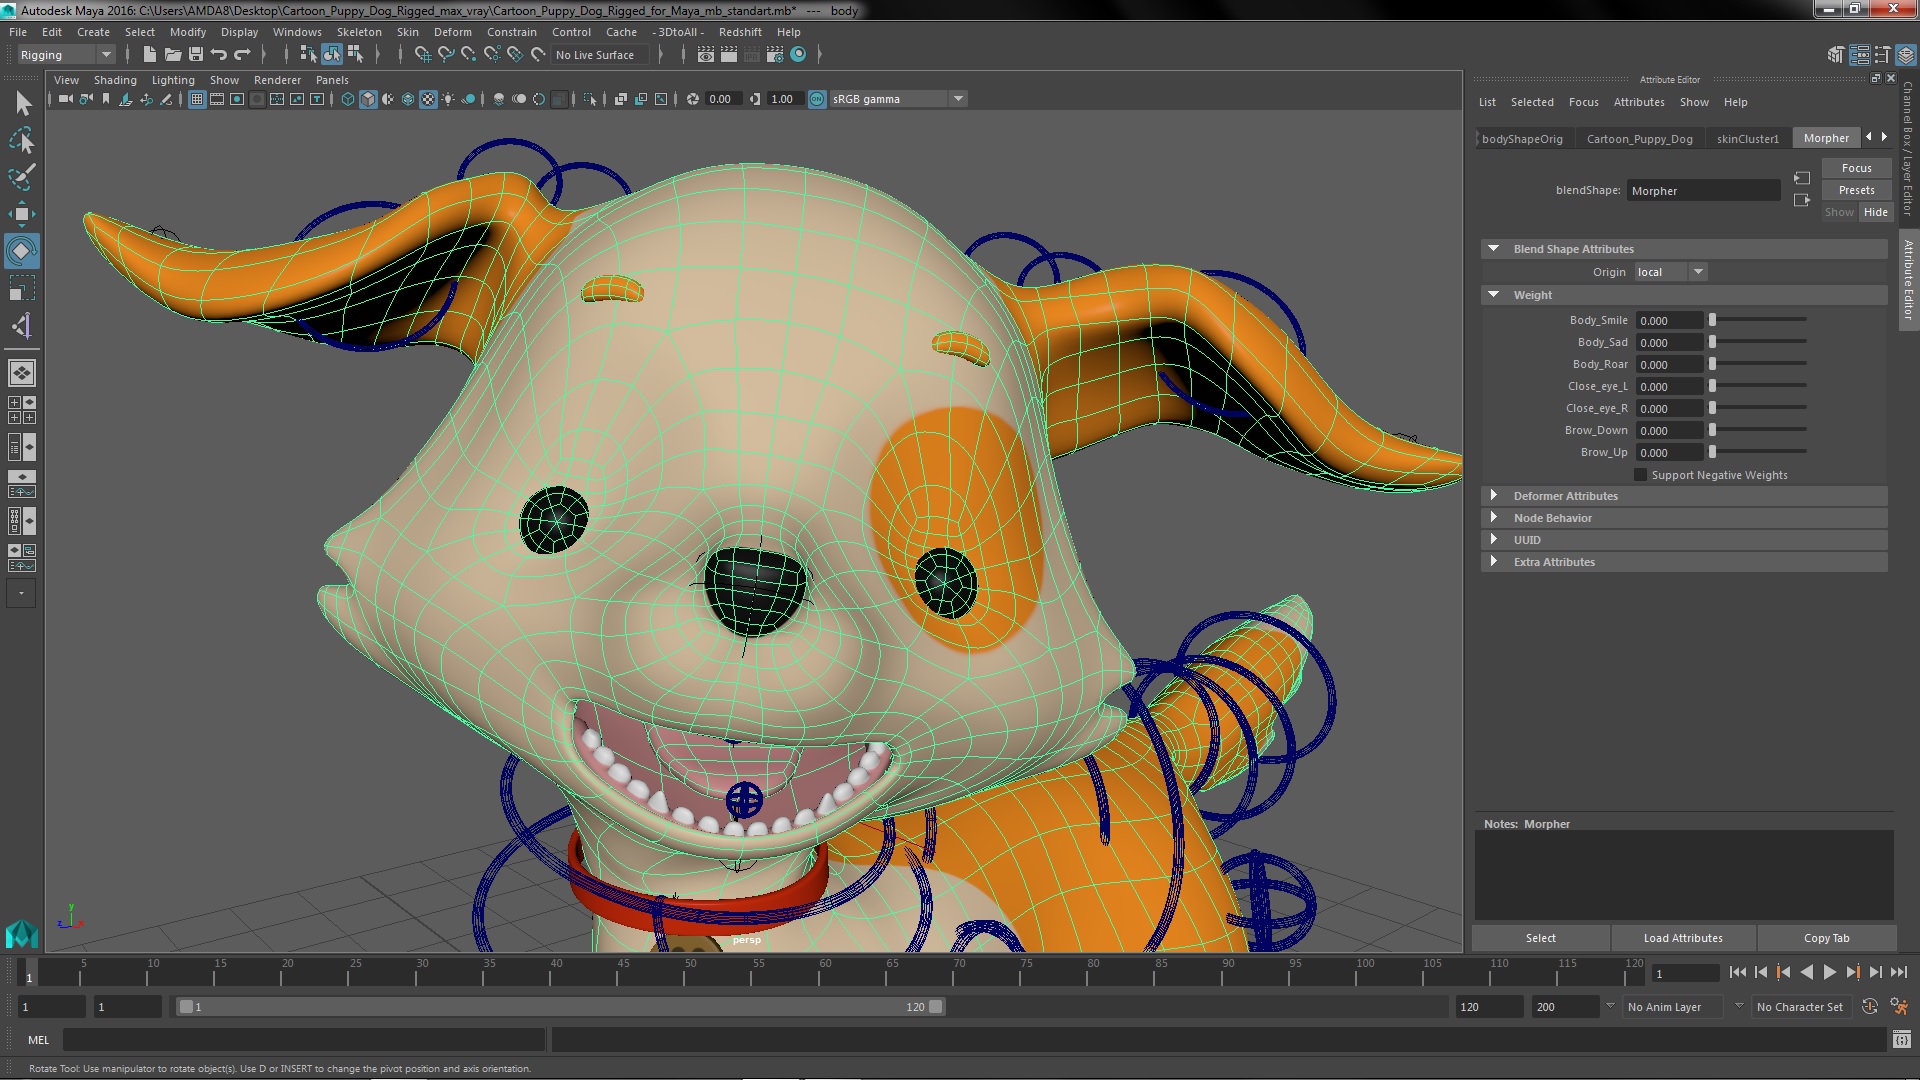Choose the Select tool arrow
The image size is (1920, 1080).
tap(22, 103)
